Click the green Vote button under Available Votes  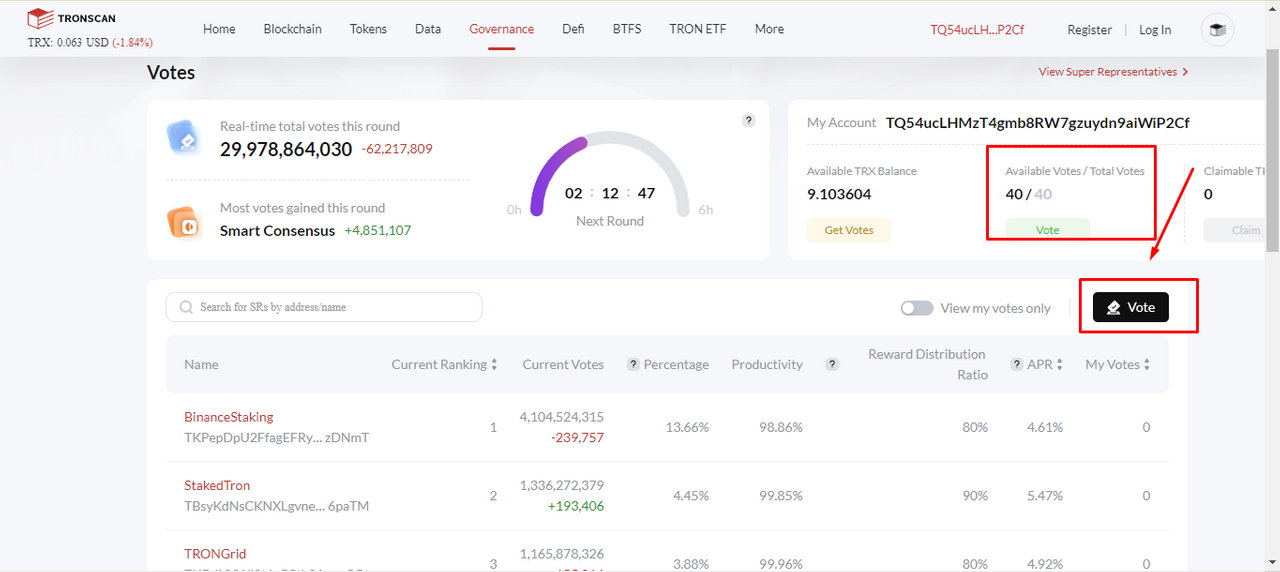tap(1047, 230)
